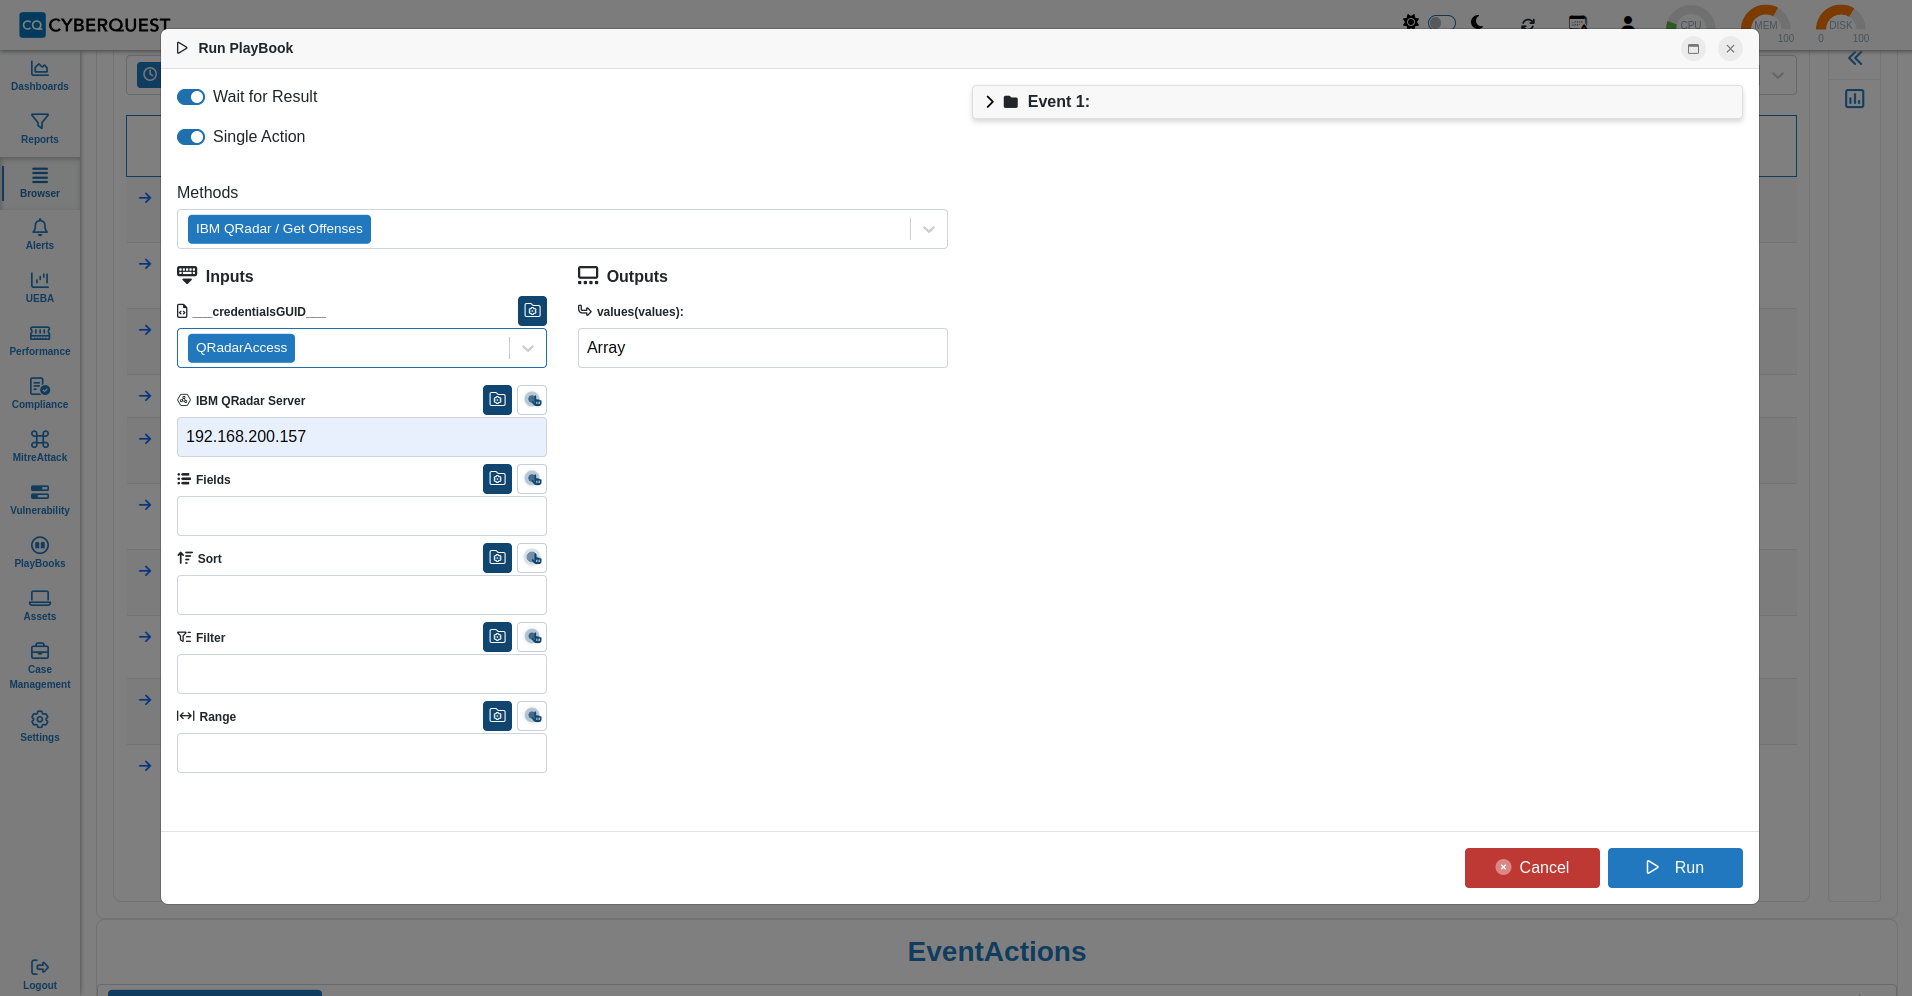Open Compliance in the sidebar
Screen dimensions: 1912x996
40,394
